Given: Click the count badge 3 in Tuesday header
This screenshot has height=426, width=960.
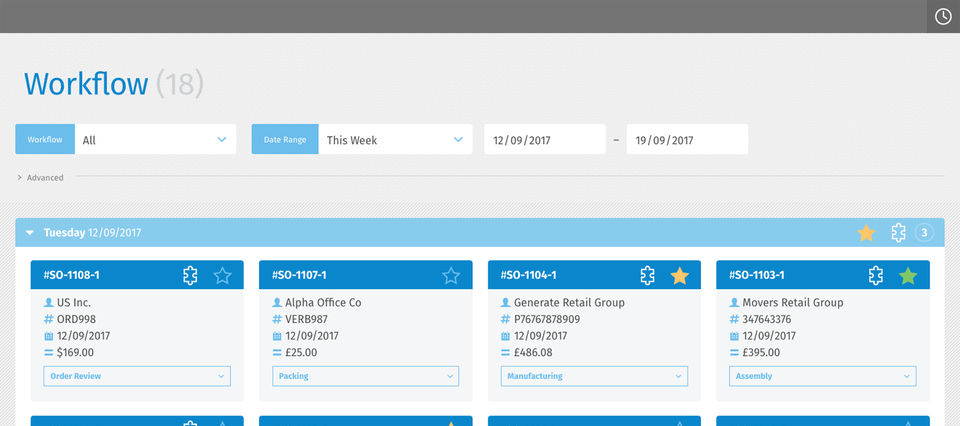Looking at the screenshot, I should pyautogui.click(x=924, y=233).
